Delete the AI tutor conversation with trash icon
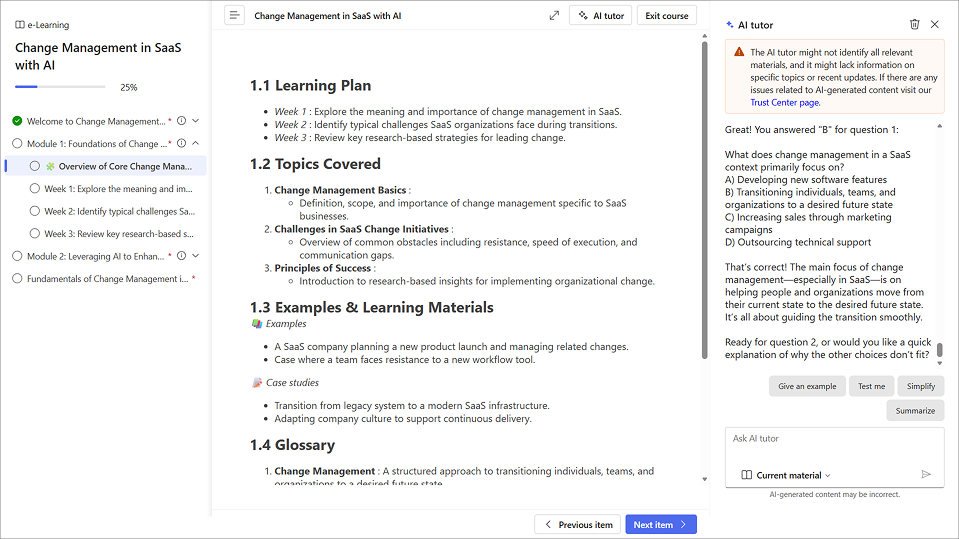Image resolution: width=959 pixels, height=539 pixels. pyautogui.click(x=914, y=24)
